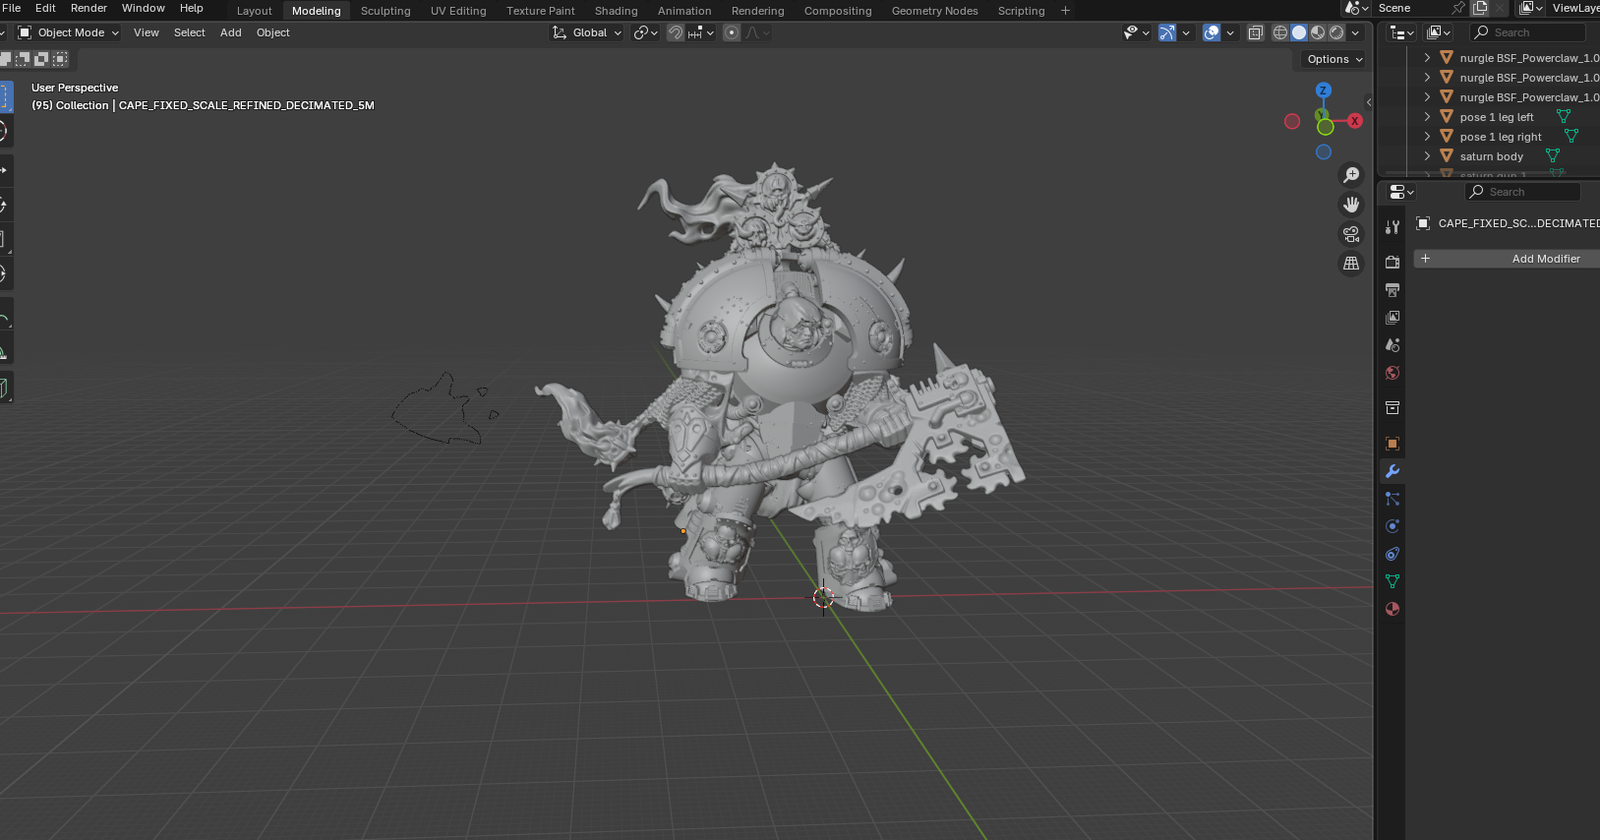This screenshot has height=840, width=1600.
Task: Open the viewport Object menu
Action: (273, 33)
